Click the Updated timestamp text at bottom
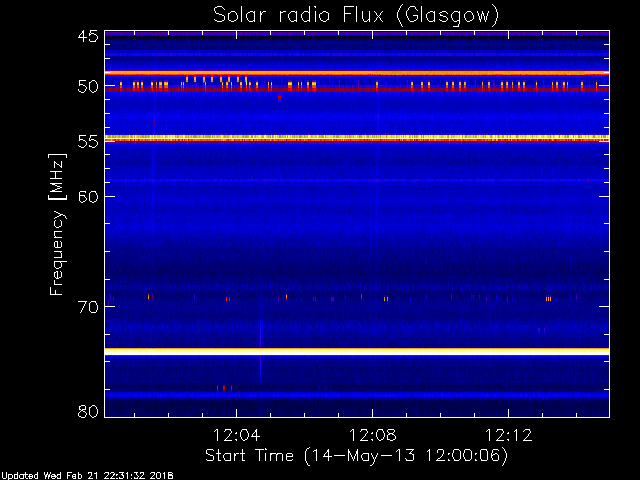The width and height of the screenshot is (640, 480). coord(88,475)
